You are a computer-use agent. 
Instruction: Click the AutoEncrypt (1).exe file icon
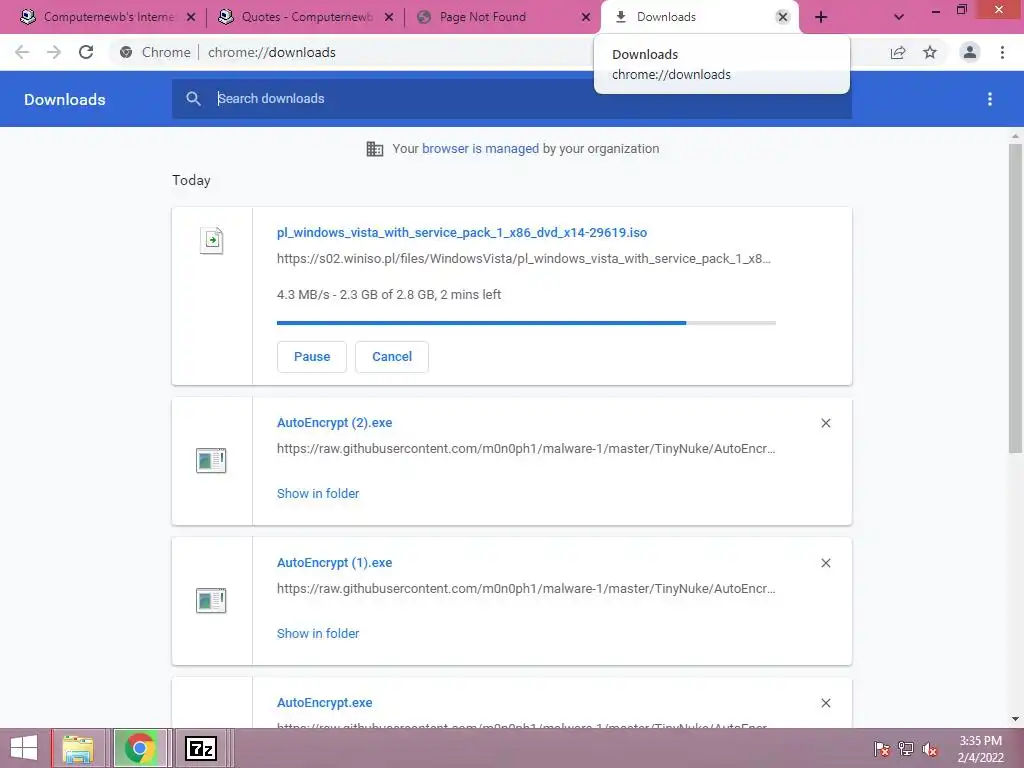[x=211, y=601]
